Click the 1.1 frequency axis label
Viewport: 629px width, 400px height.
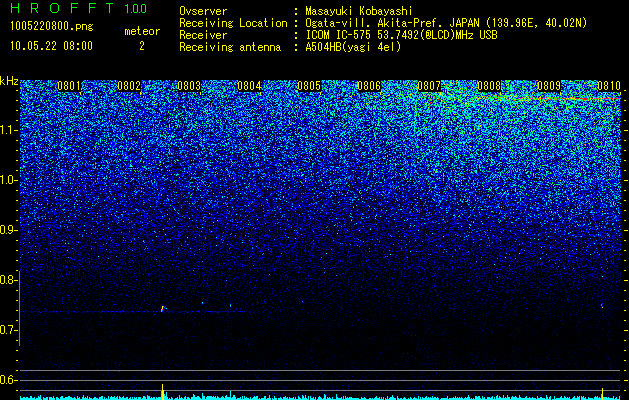click(x=9, y=130)
